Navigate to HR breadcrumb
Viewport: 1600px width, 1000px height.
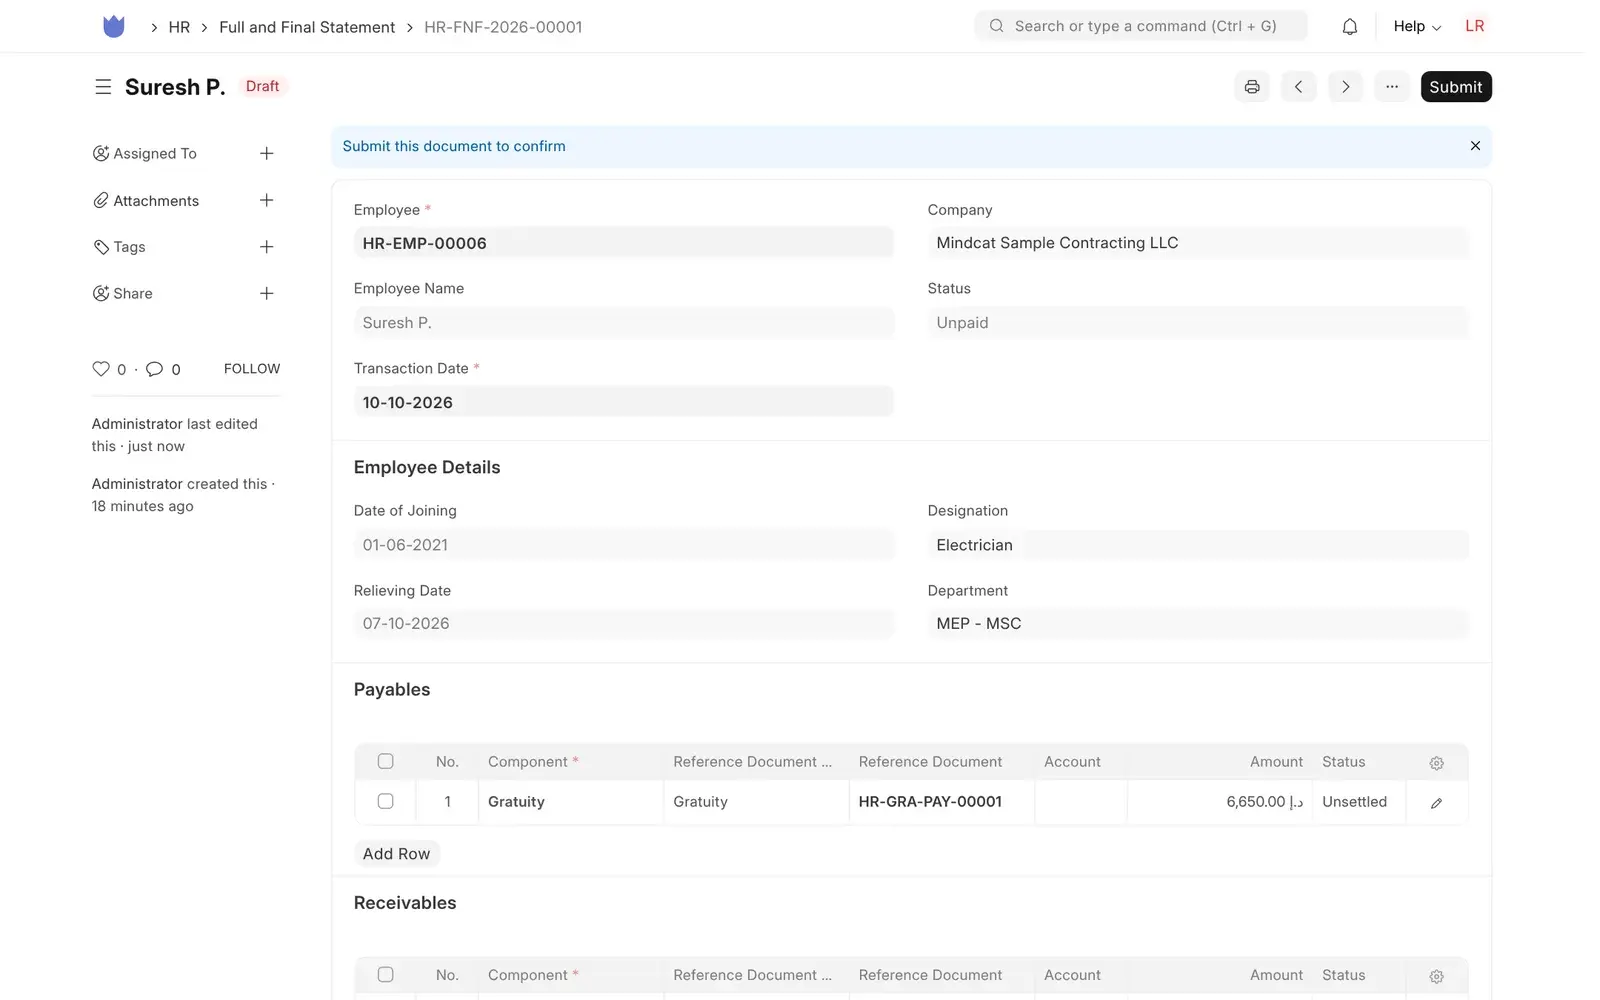pyautogui.click(x=179, y=27)
